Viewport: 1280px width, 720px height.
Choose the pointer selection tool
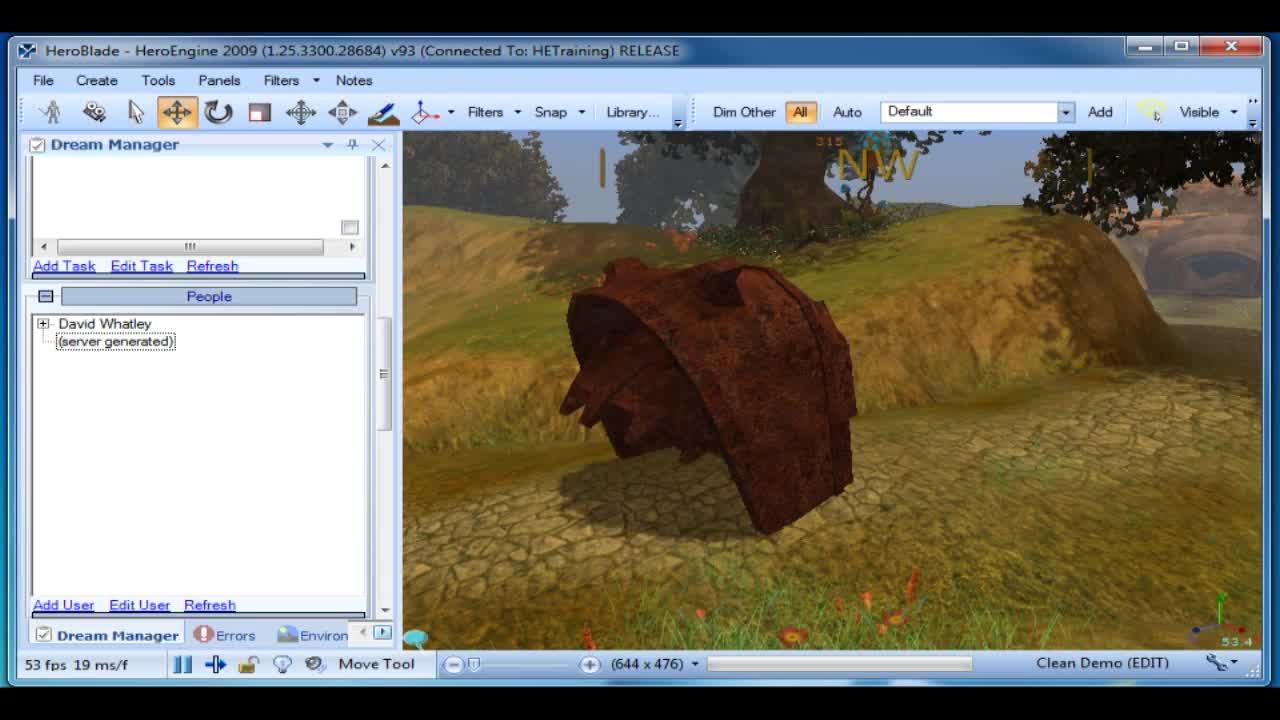[136, 112]
